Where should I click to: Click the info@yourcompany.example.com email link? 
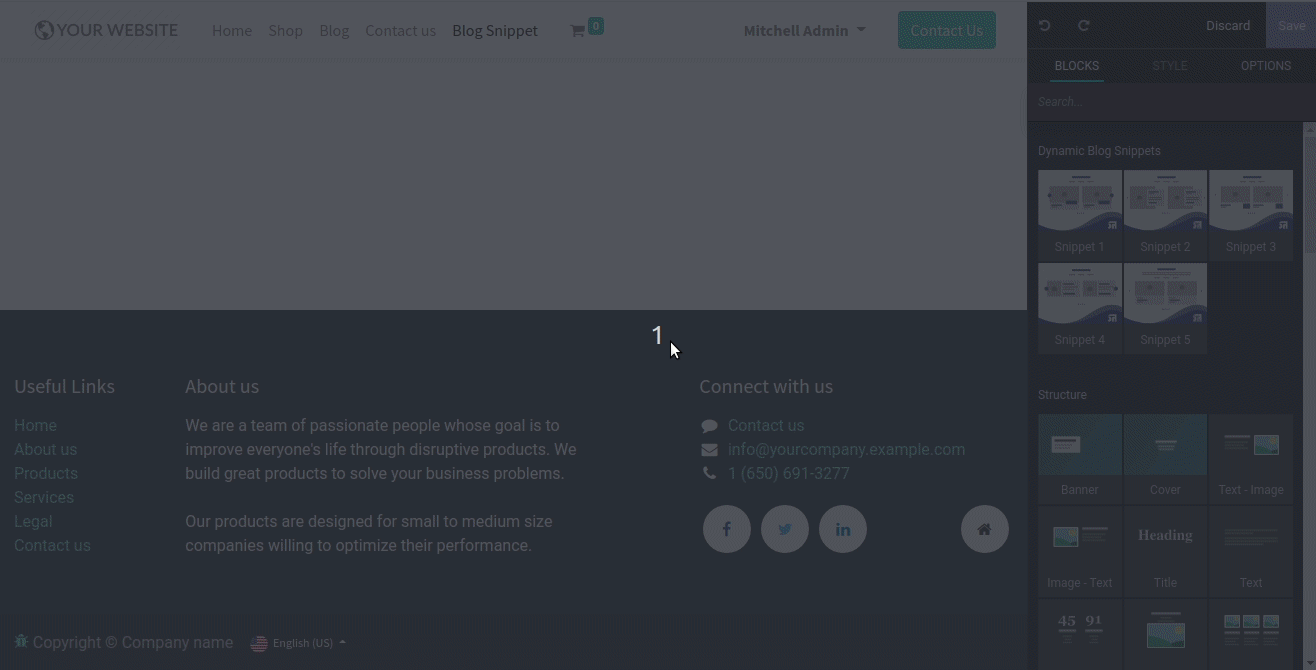pyautogui.click(x=846, y=449)
